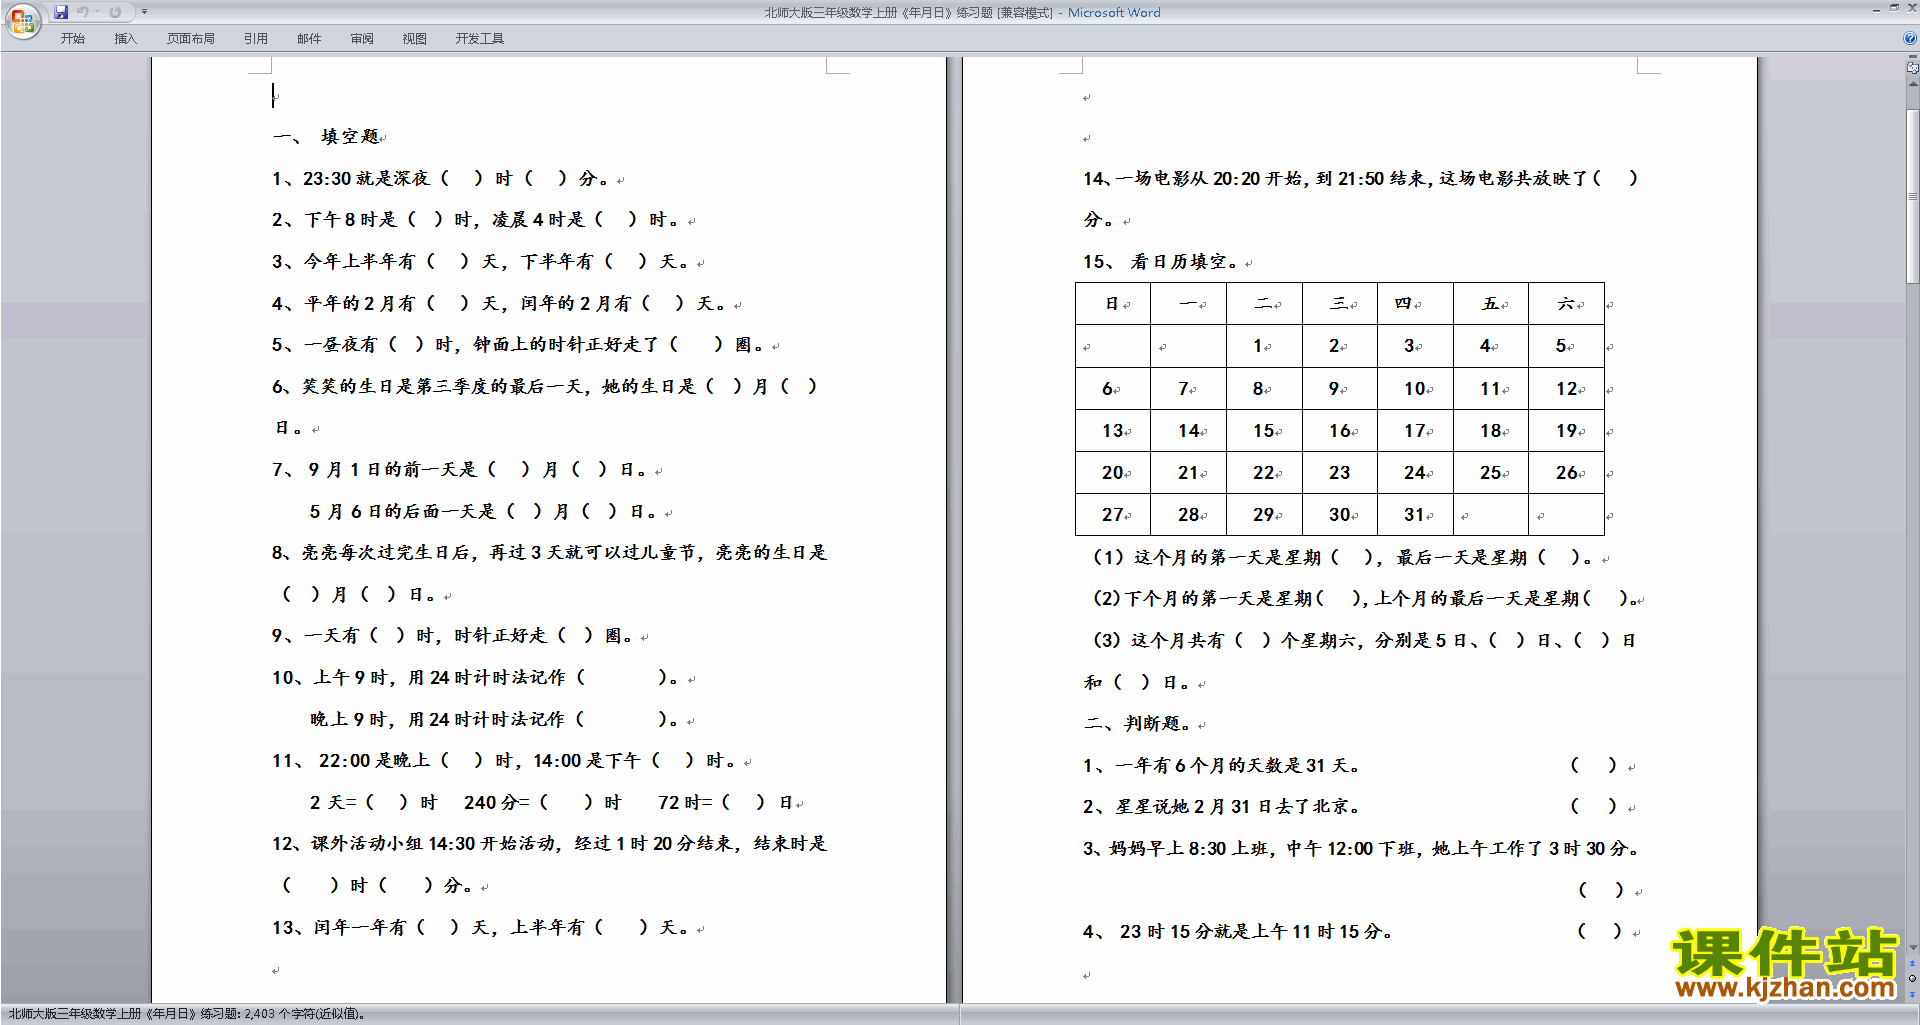Viewport: 1920px width, 1025px height.
Task: Restore down the Word window
Action: pos(1894,8)
